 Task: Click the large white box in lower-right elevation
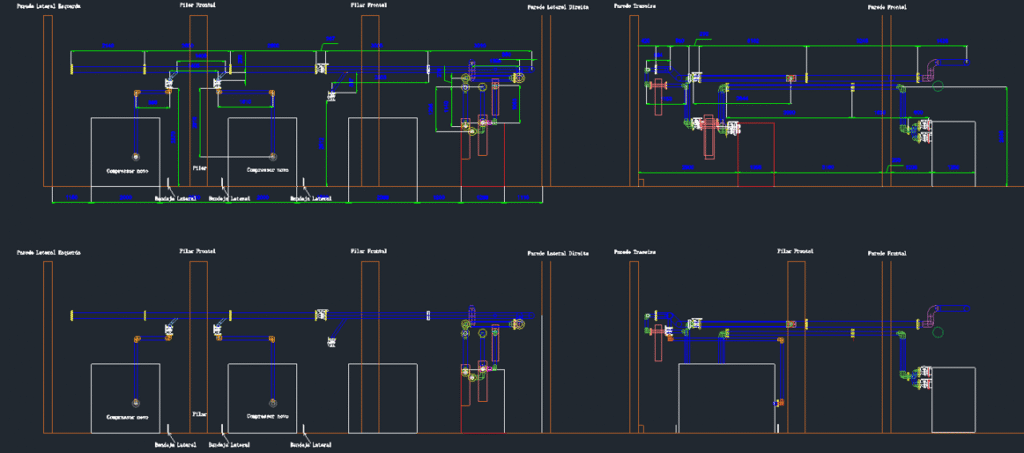coord(726,398)
